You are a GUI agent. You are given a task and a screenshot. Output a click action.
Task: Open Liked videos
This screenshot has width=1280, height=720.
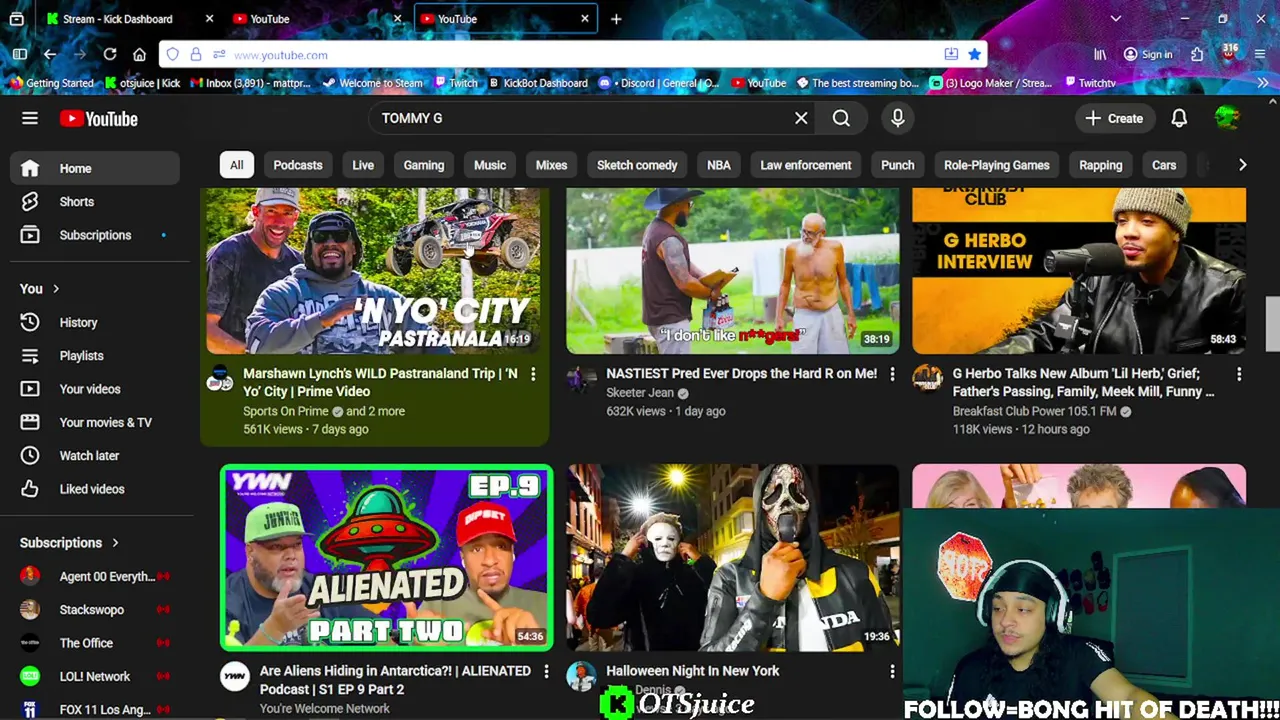(95, 489)
